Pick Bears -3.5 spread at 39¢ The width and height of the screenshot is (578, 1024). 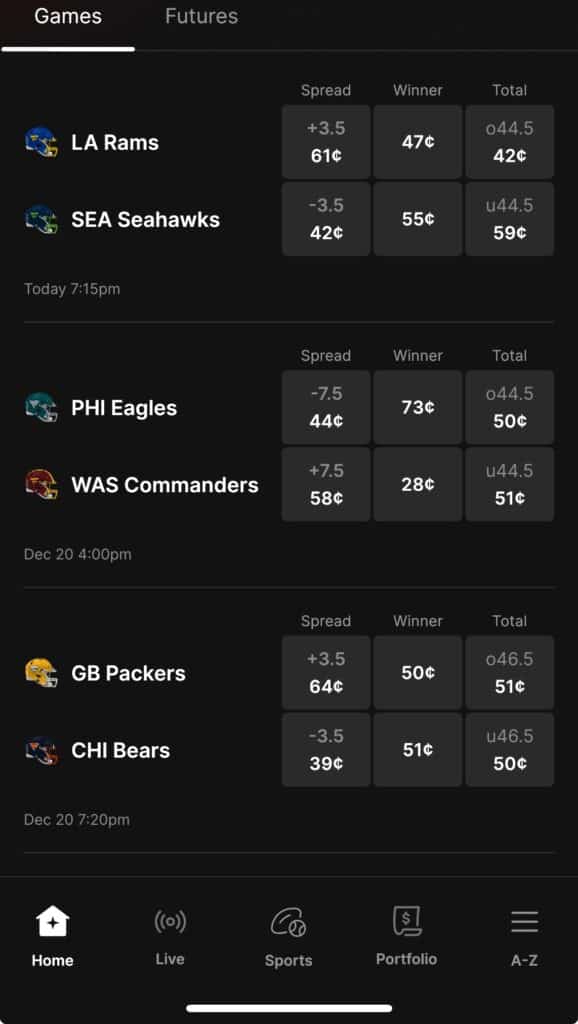(x=325, y=750)
